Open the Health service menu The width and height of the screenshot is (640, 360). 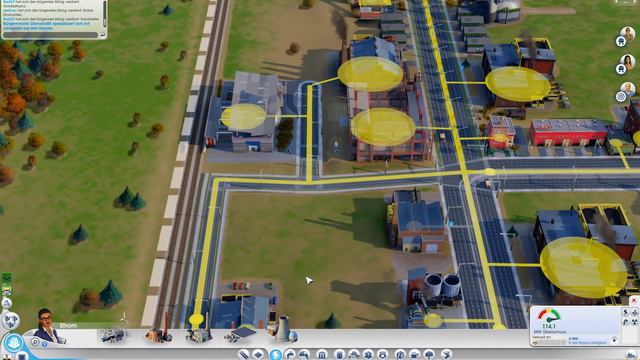368,355
